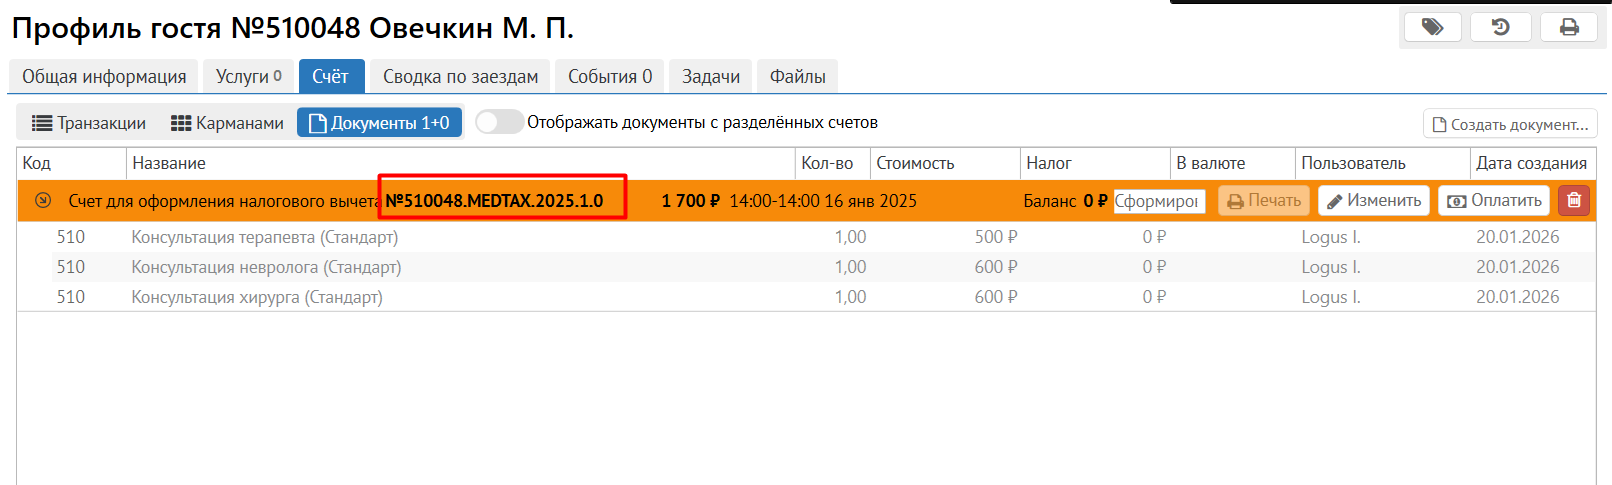This screenshot has width=1612, height=485.
Task: Click the 1 700 ₽ invoice total
Action: 691,201
